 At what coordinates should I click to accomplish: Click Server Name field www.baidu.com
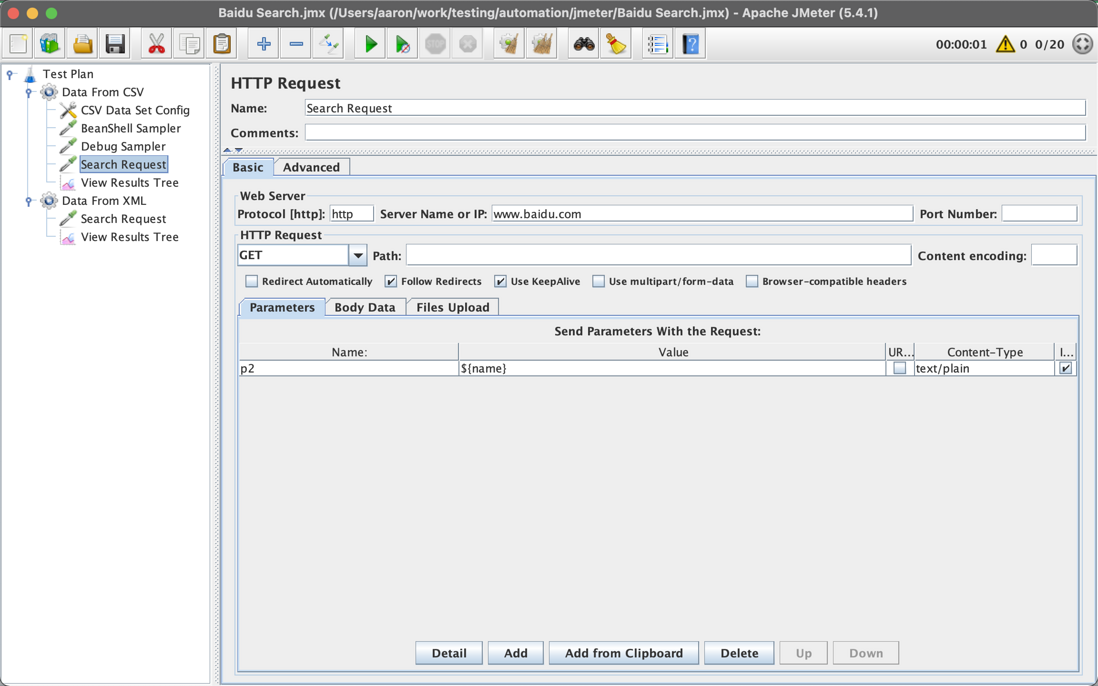tap(702, 214)
